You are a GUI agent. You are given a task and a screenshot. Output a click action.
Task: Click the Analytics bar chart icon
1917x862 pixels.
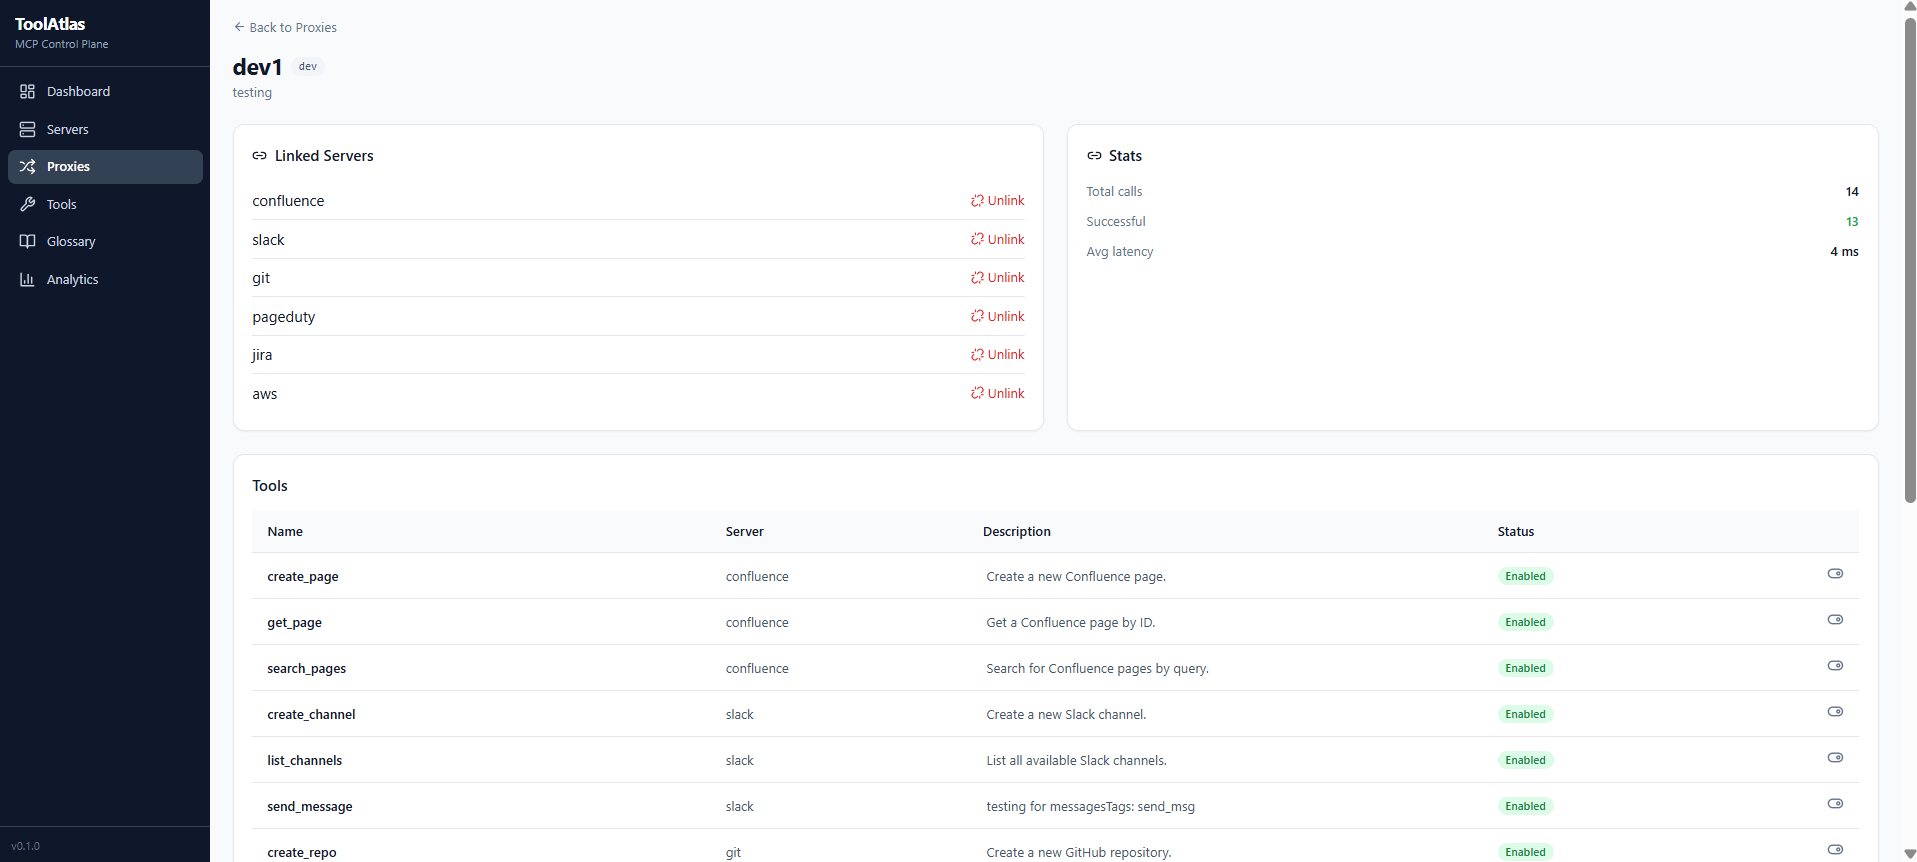(x=27, y=279)
